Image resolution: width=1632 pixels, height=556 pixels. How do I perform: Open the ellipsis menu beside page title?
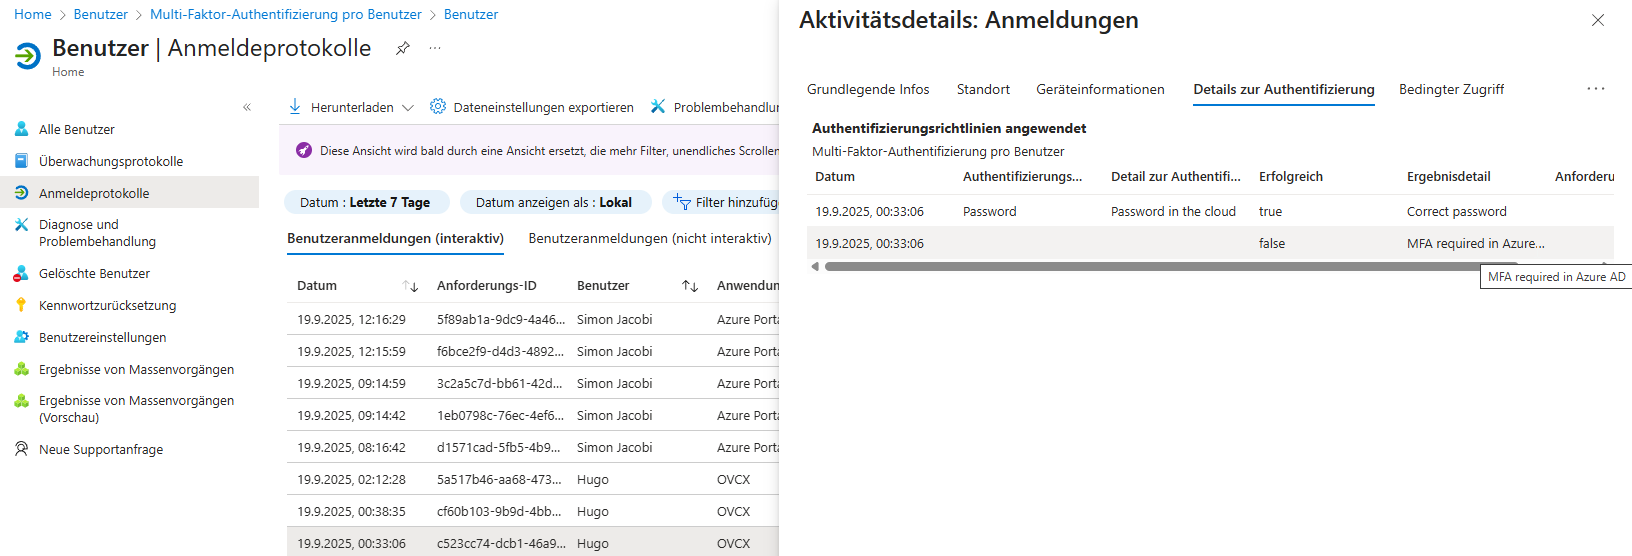pyautogui.click(x=435, y=48)
